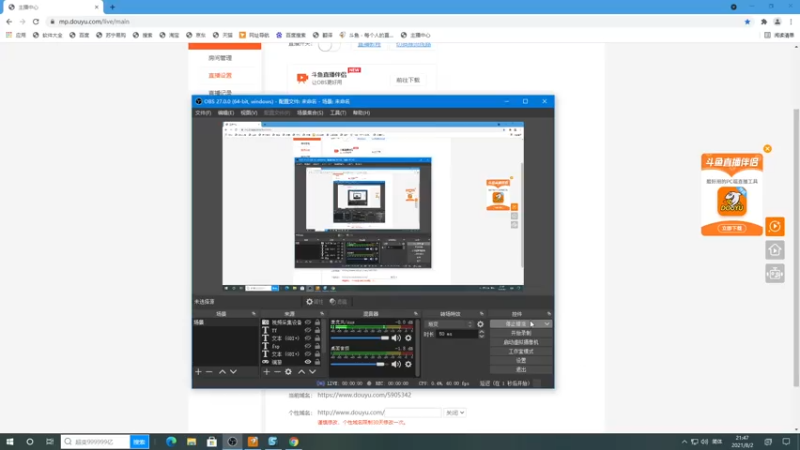The height and width of the screenshot is (450, 800).
Task: Add a new scene with the plus icon
Action: pos(198,372)
